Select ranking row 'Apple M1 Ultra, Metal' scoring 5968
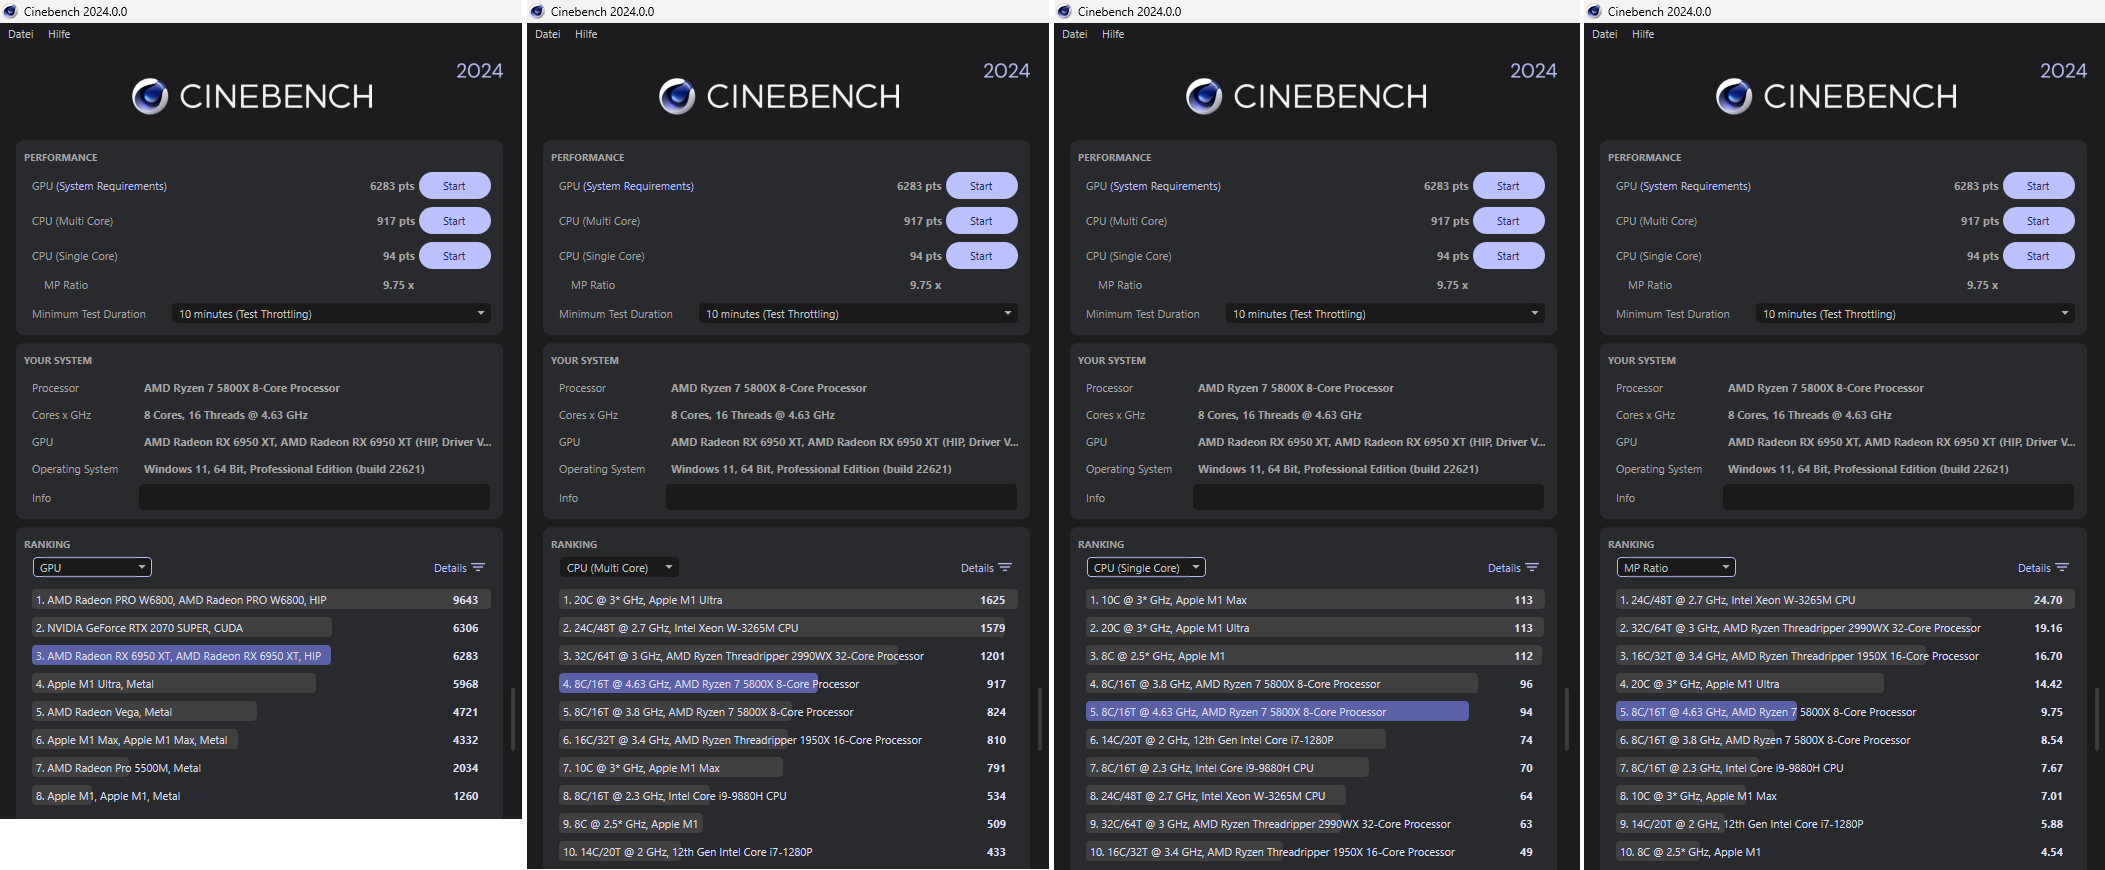Image resolution: width=2105 pixels, height=870 pixels. coord(261,684)
